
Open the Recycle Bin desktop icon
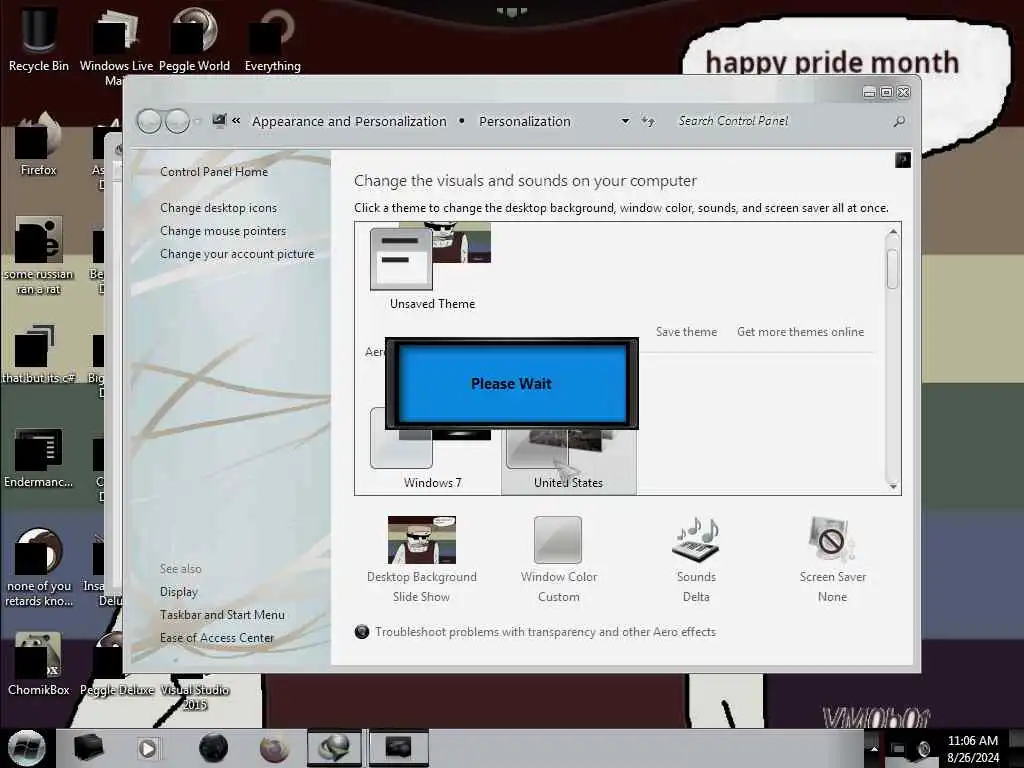(38, 39)
